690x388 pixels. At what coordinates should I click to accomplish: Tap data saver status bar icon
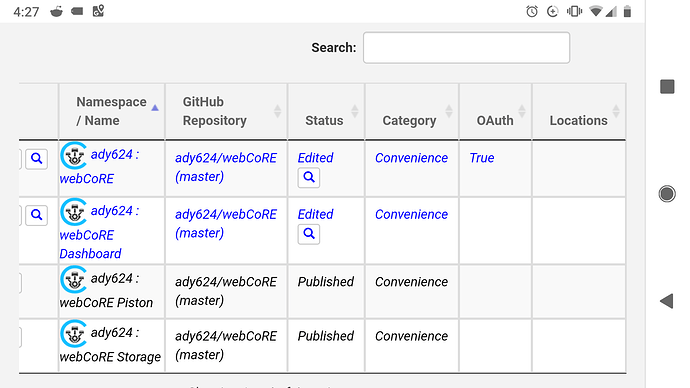(552, 11)
